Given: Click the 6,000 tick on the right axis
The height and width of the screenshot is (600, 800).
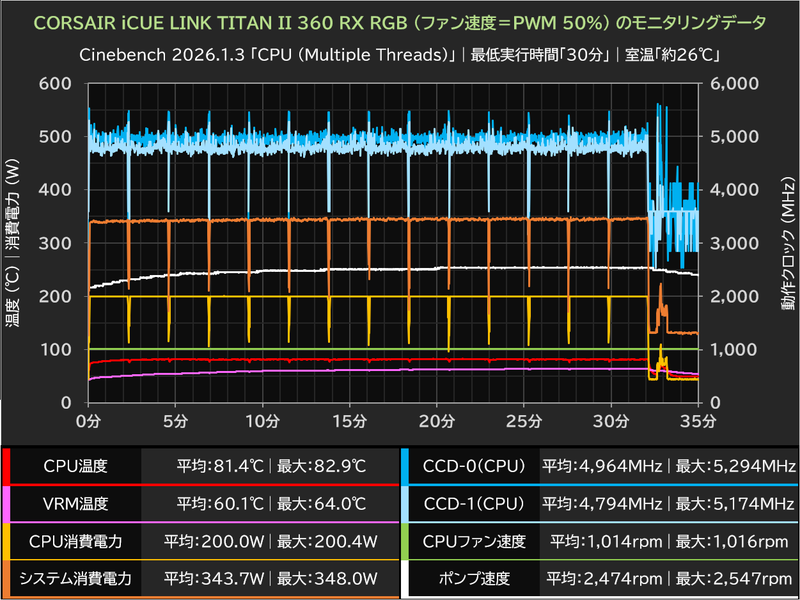Looking at the screenshot, I should (735, 84).
